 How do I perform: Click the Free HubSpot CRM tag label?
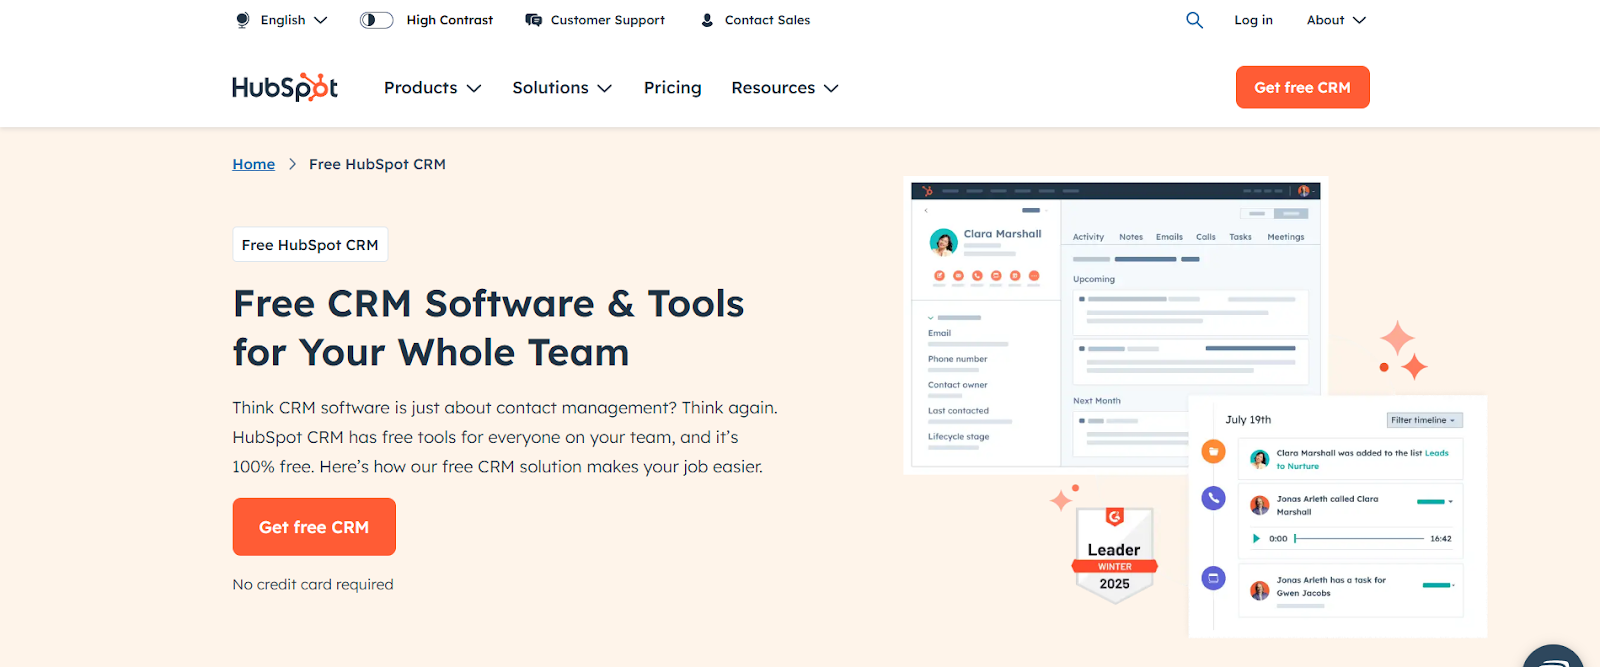pyautogui.click(x=310, y=245)
